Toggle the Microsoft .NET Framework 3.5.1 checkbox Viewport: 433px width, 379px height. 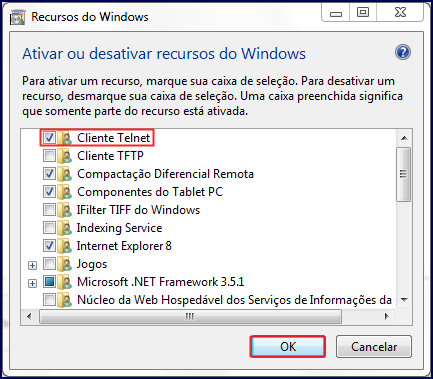(x=49, y=281)
